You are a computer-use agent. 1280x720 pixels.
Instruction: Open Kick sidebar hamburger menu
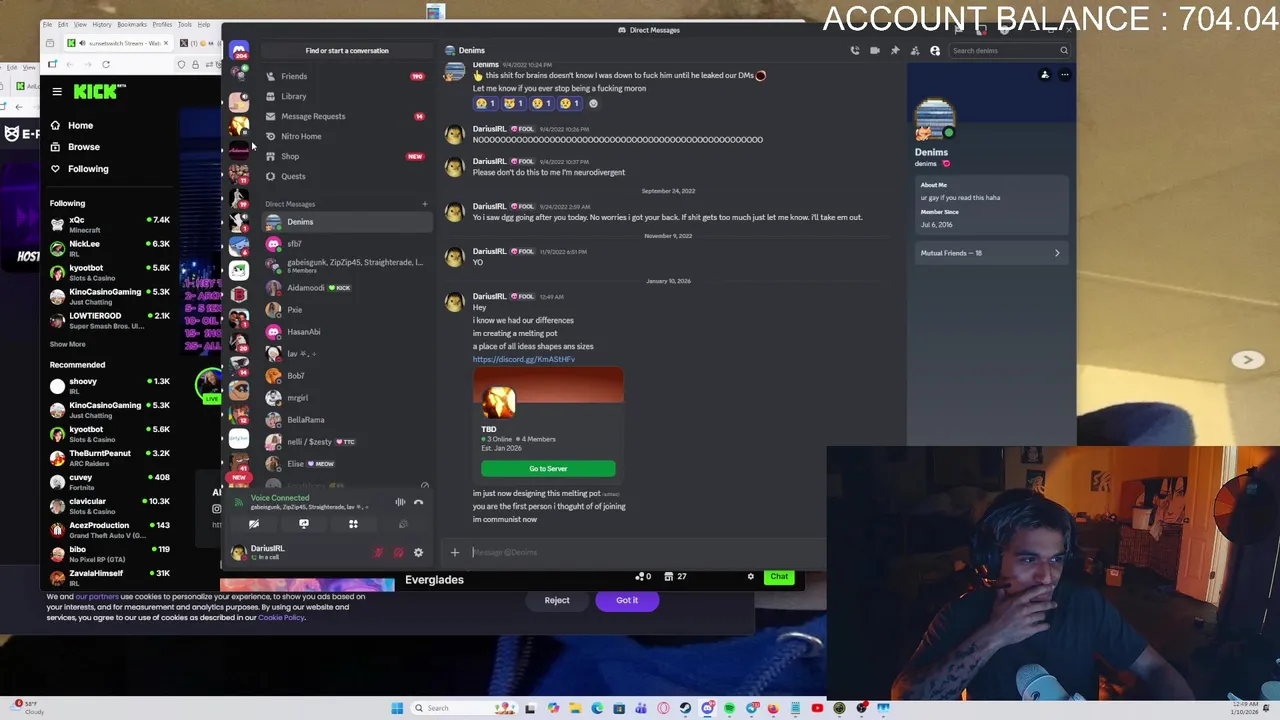coord(57,91)
